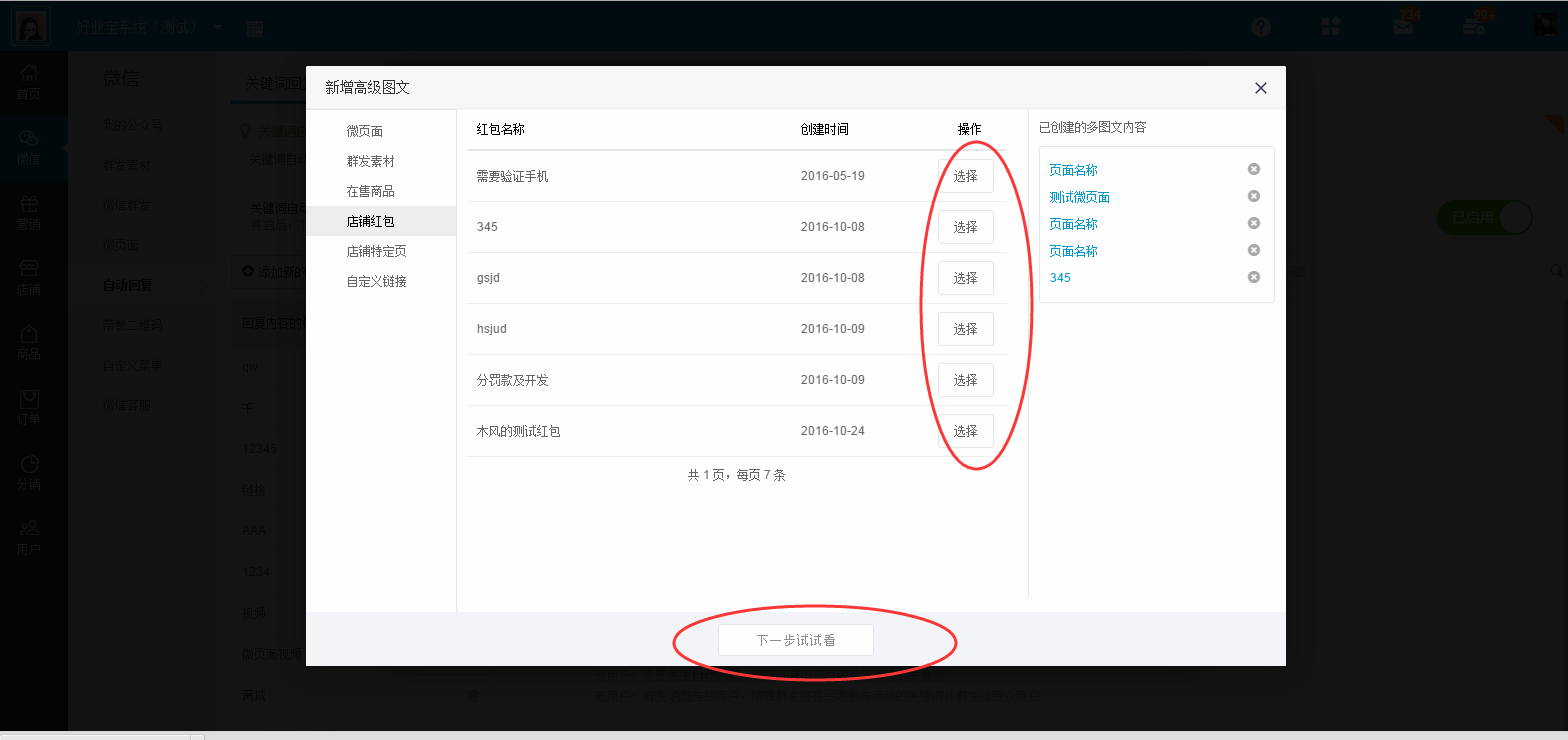Click the date 2016-05-19
This screenshot has height=740, width=1568.
(833, 176)
